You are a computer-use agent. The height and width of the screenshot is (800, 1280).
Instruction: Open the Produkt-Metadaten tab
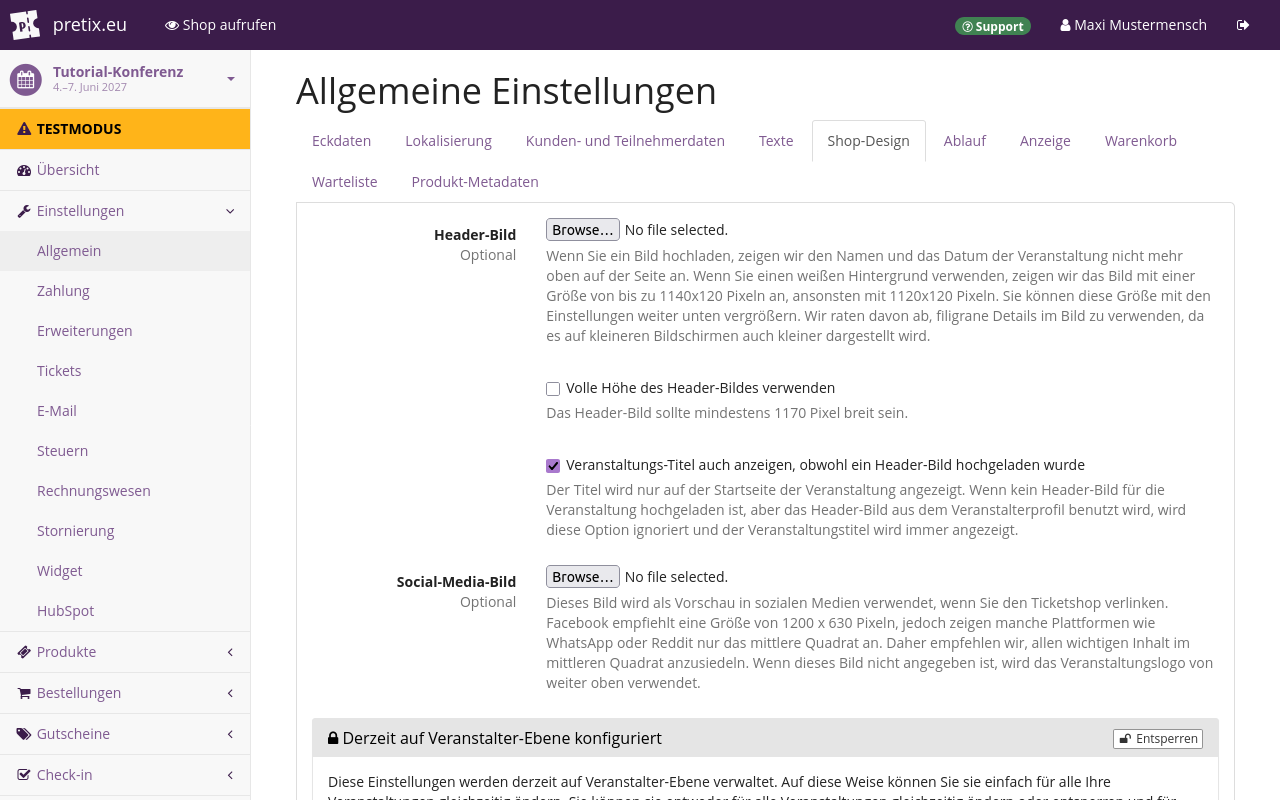coord(475,182)
